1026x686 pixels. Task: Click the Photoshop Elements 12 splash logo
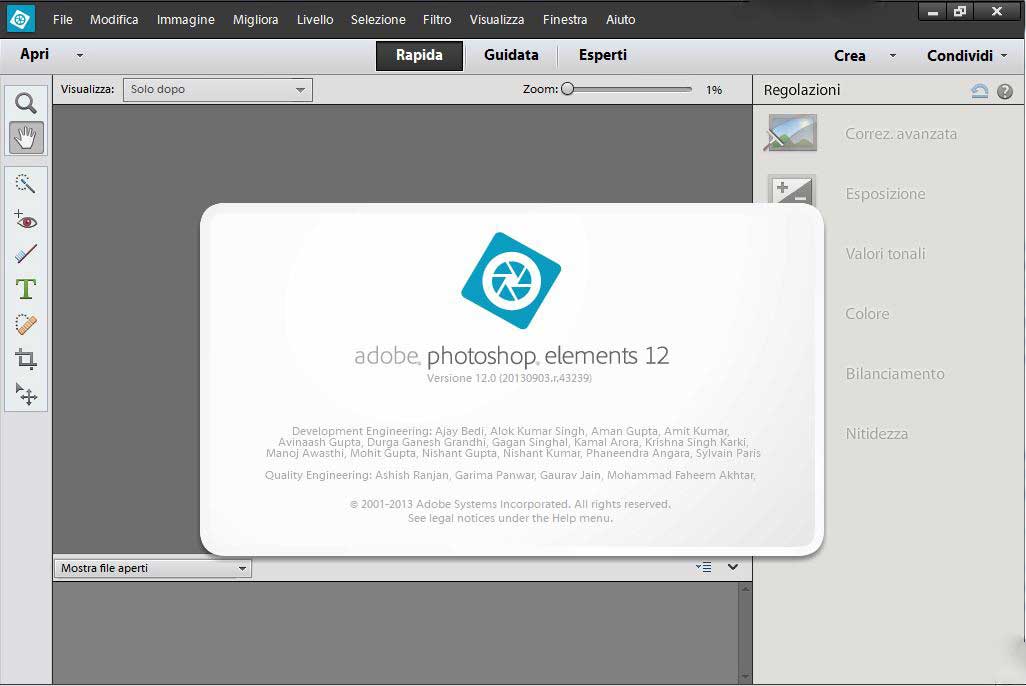(511, 280)
